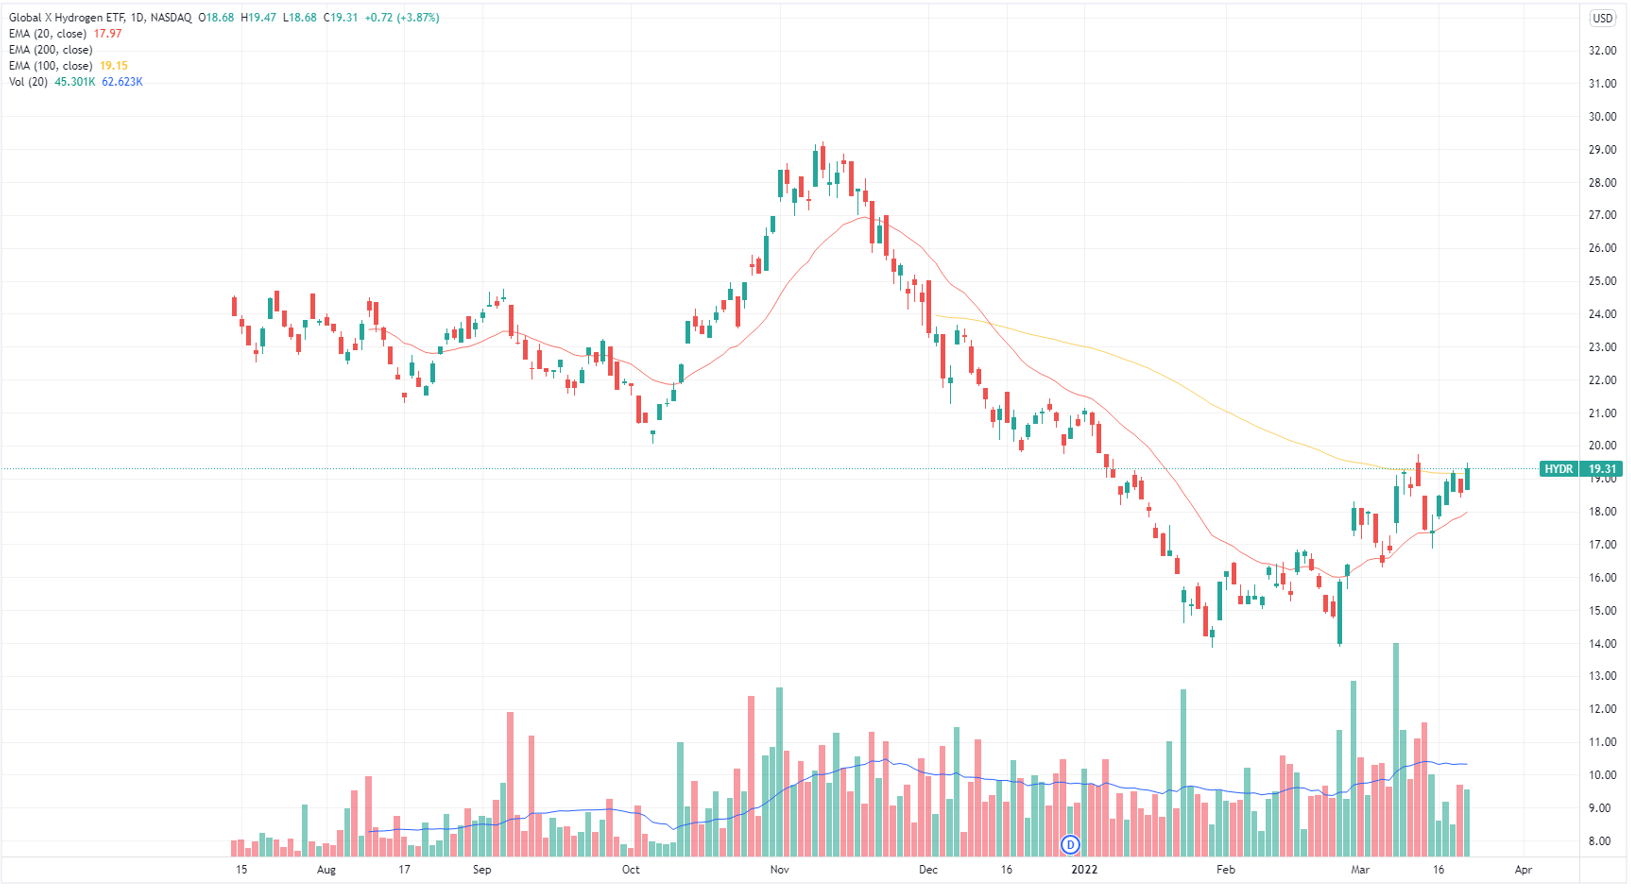Click the 31.00 price axis label
The height and width of the screenshot is (889, 1631).
click(1602, 84)
